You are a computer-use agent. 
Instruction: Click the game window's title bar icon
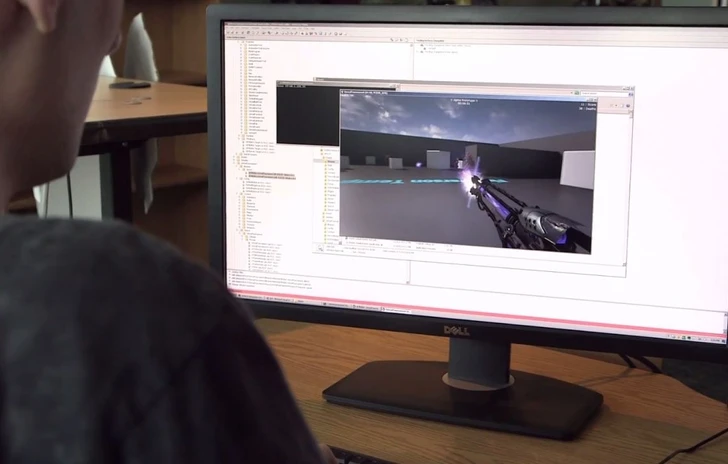(x=343, y=91)
